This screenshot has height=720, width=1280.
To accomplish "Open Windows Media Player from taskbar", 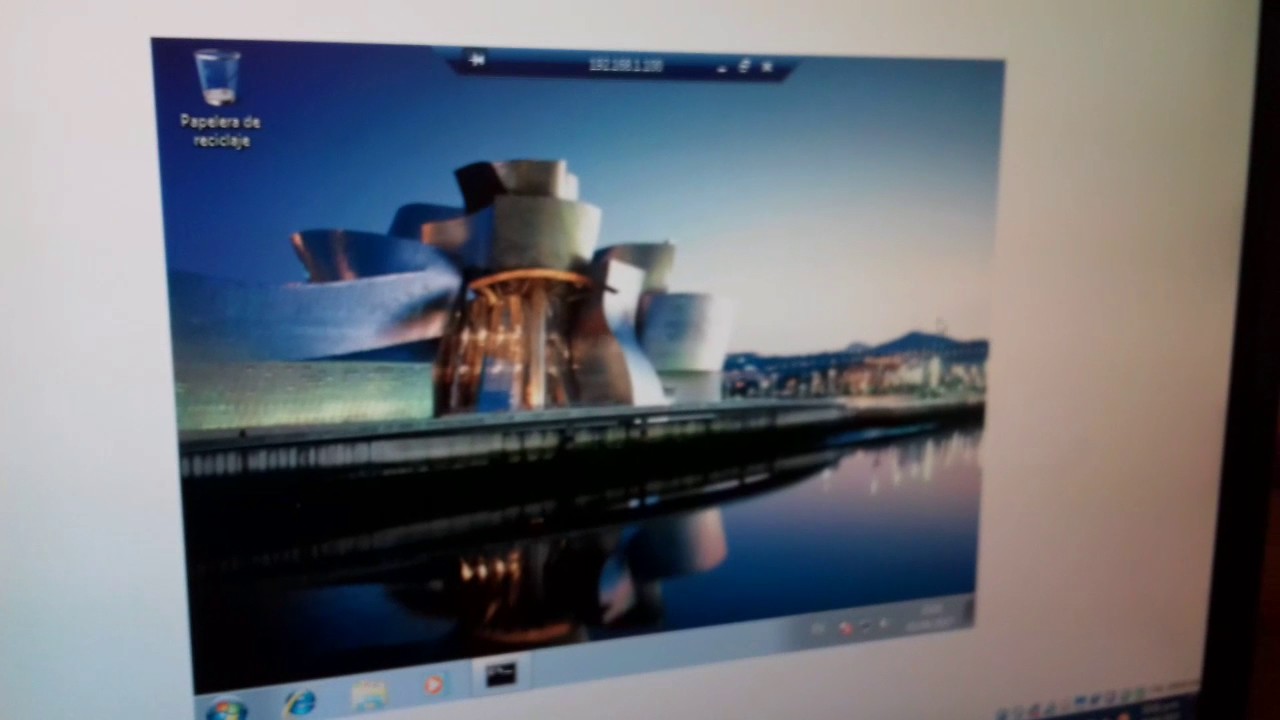I will tap(434, 686).
